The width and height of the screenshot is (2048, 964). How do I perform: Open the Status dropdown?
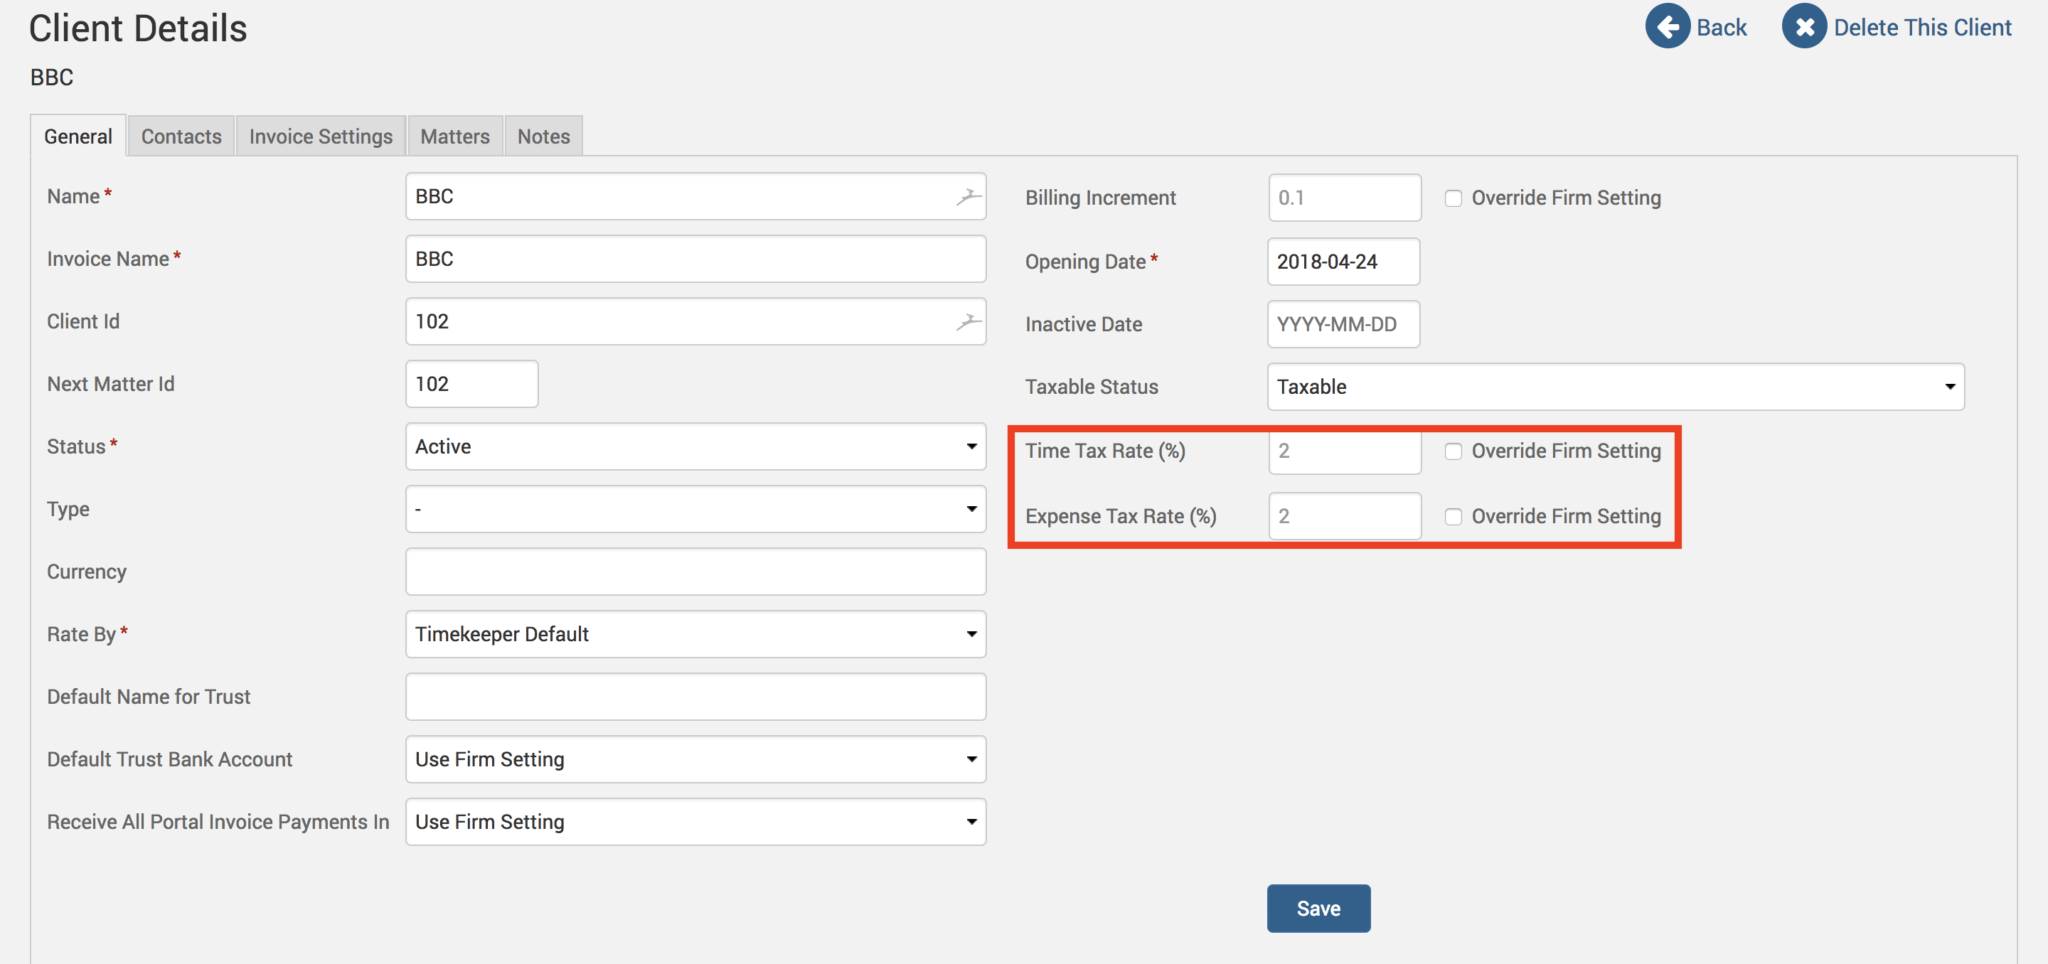pos(695,447)
